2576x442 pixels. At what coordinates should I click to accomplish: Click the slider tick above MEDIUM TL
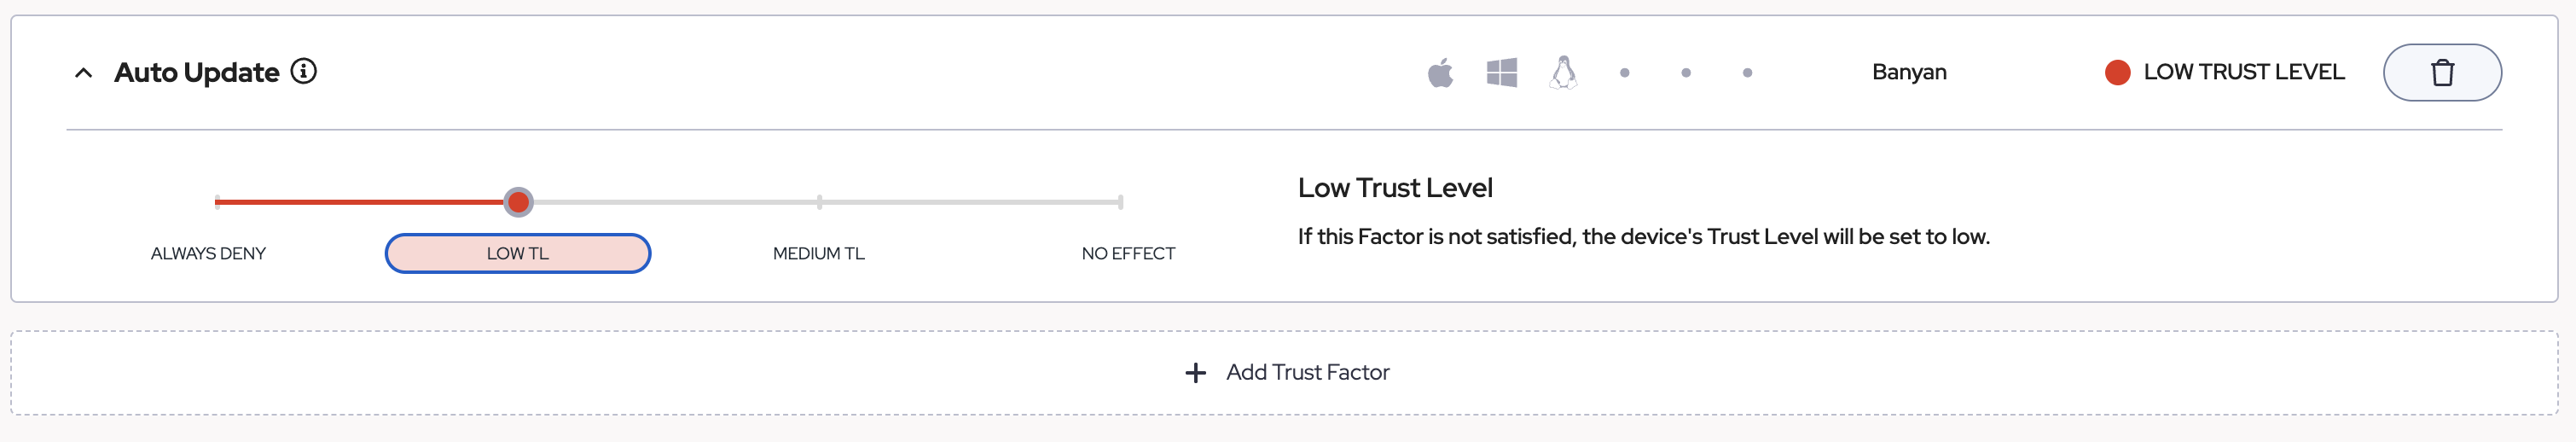[819, 203]
